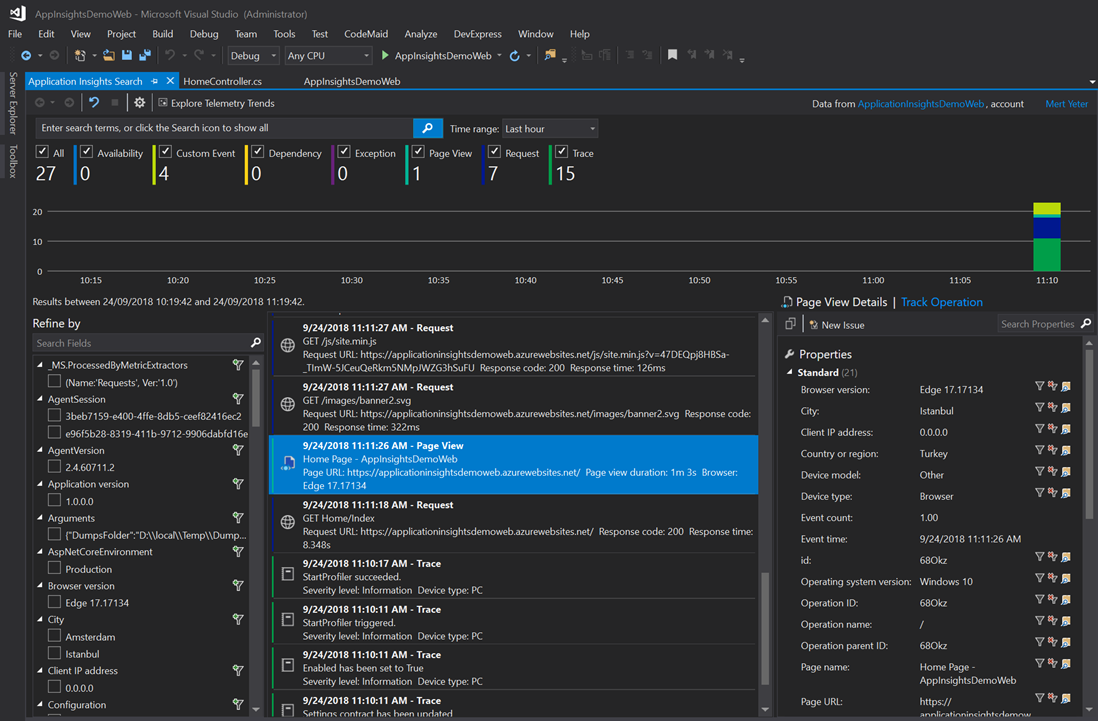Click the Save file toolbar icon
This screenshot has height=721, width=1098.
click(127, 55)
